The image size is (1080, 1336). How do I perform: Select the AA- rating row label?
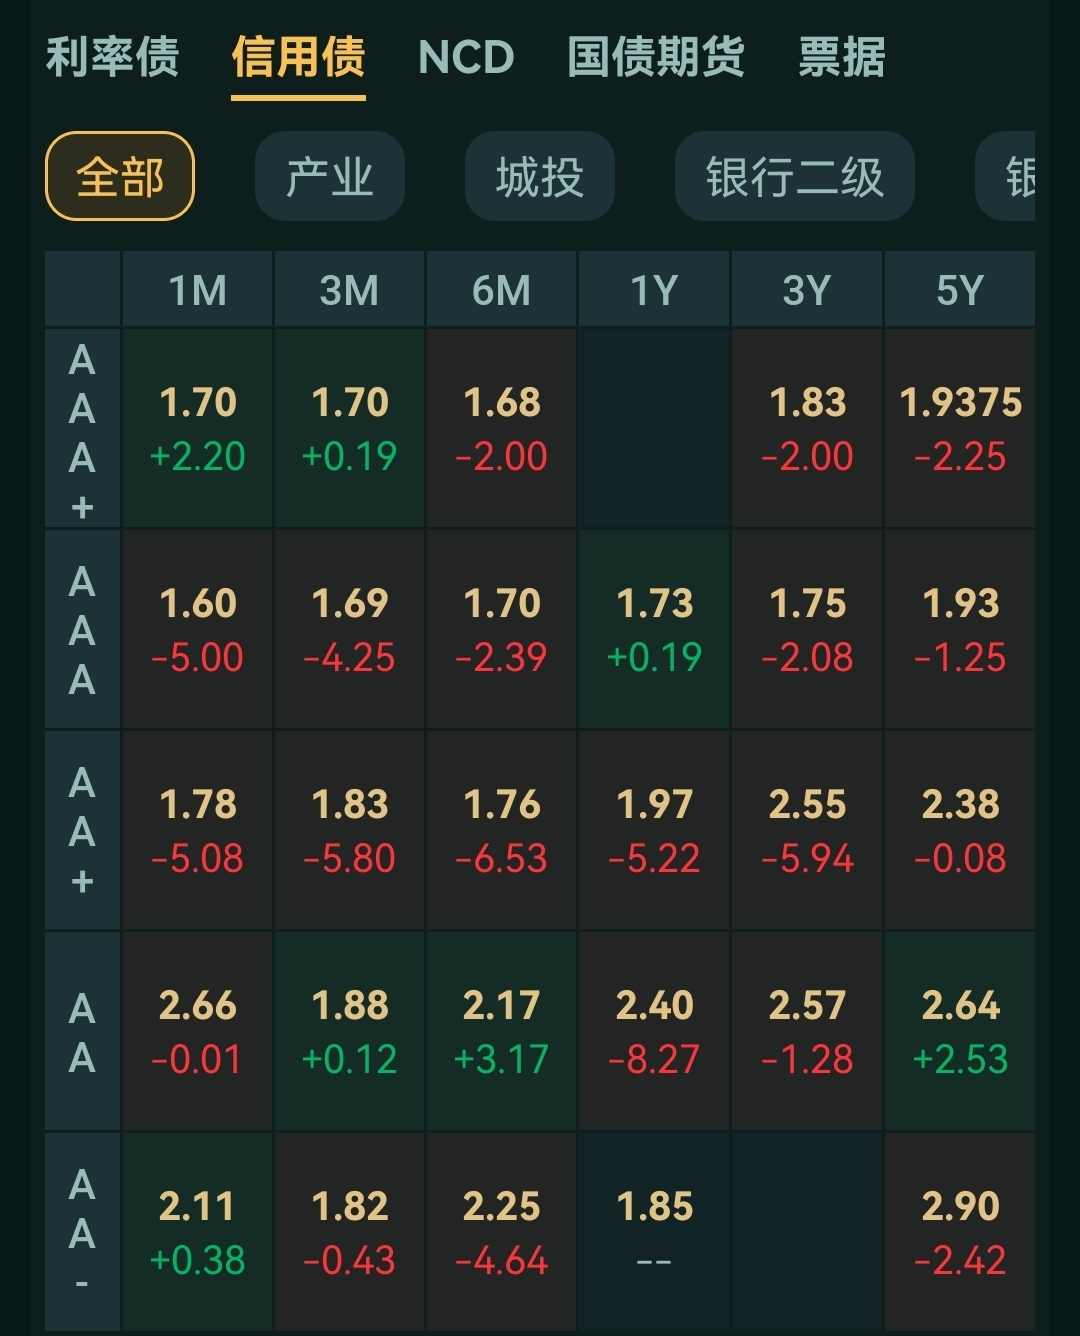tap(82, 1232)
